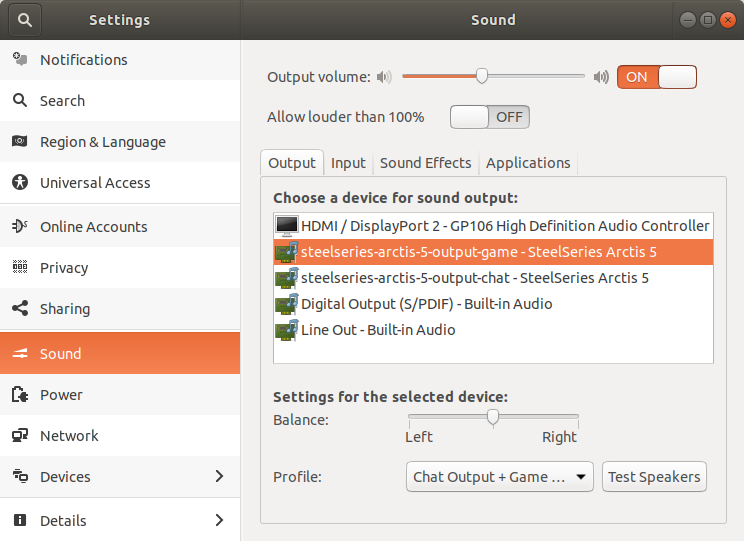
Task: Click the HDMI monitor device icon
Action: click(287, 226)
